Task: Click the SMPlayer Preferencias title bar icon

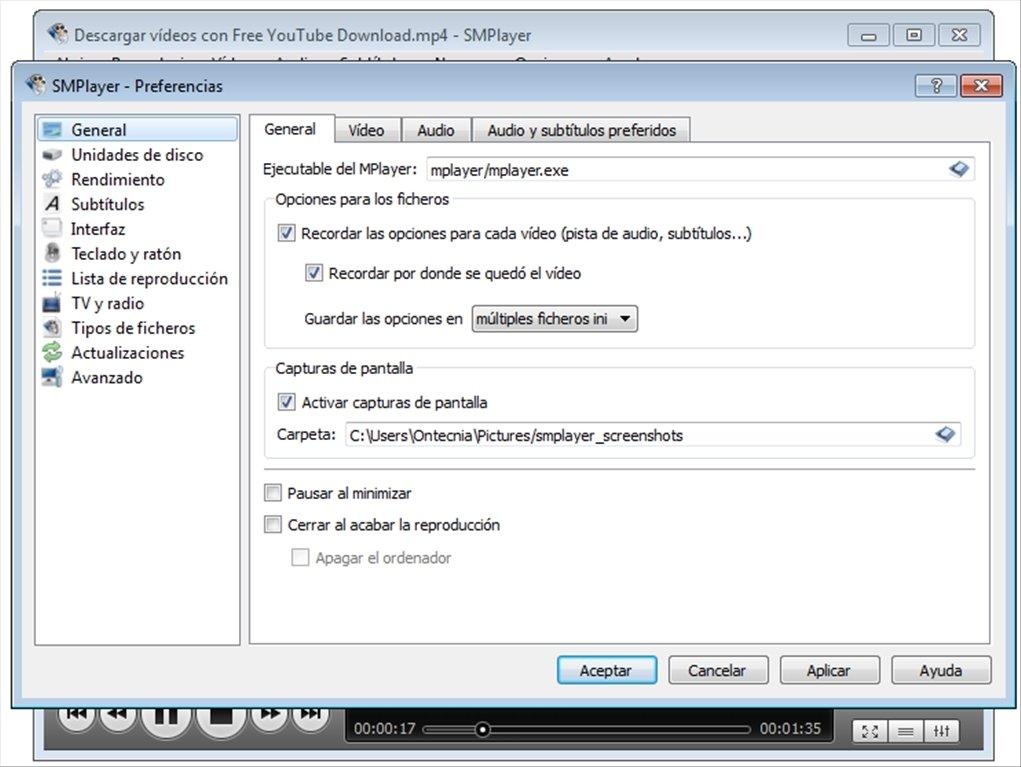Action: click(36, 85)
